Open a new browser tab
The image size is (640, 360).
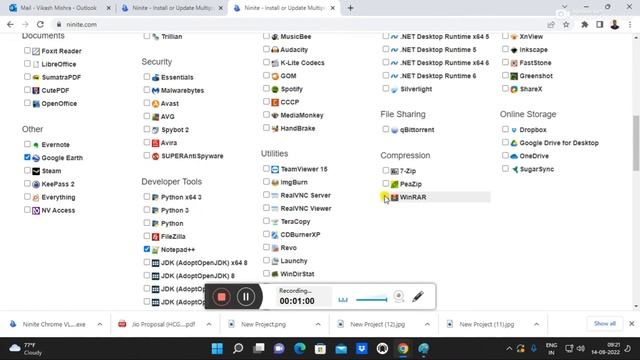click(x=350, y=8)
